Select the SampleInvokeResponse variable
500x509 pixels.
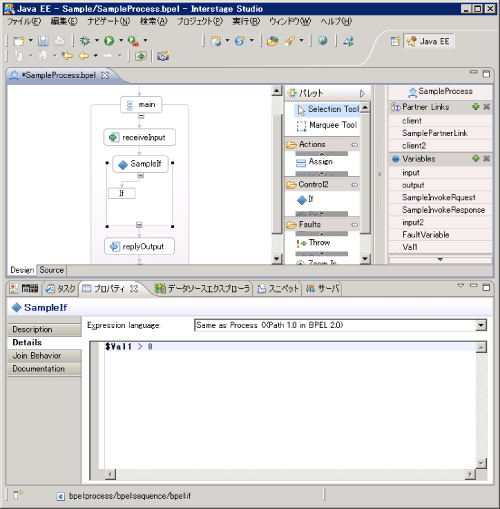(x=440, y=210)
